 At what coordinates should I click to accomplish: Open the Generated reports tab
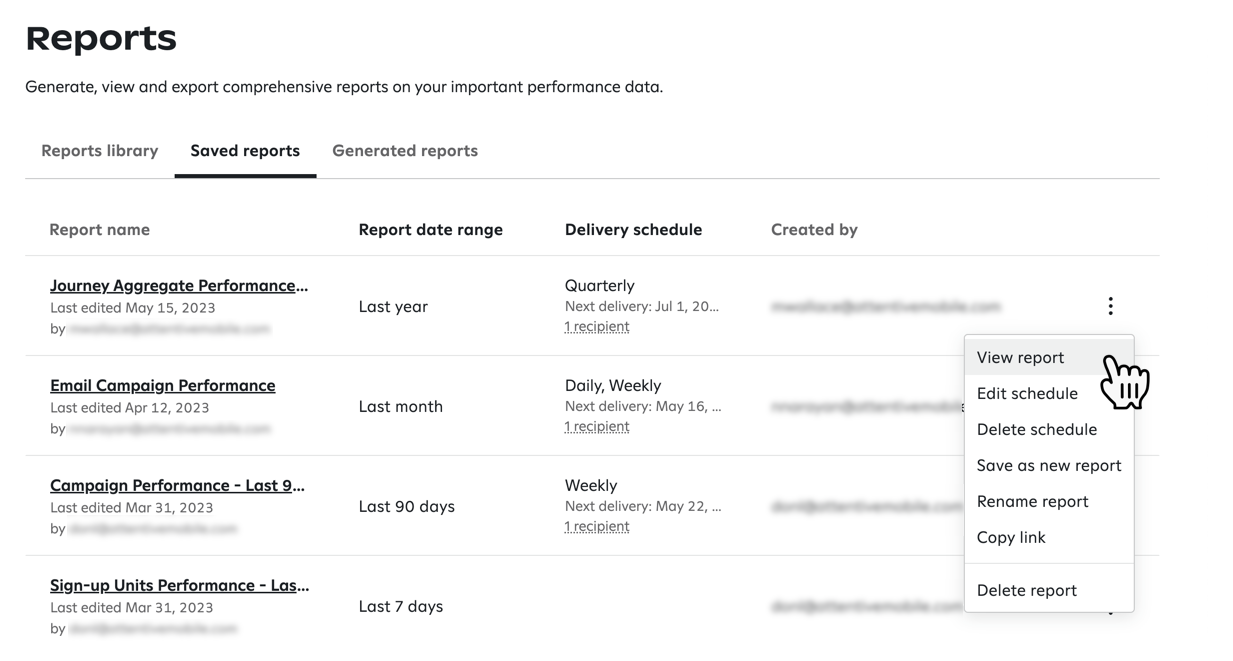(x=404, y=150)
